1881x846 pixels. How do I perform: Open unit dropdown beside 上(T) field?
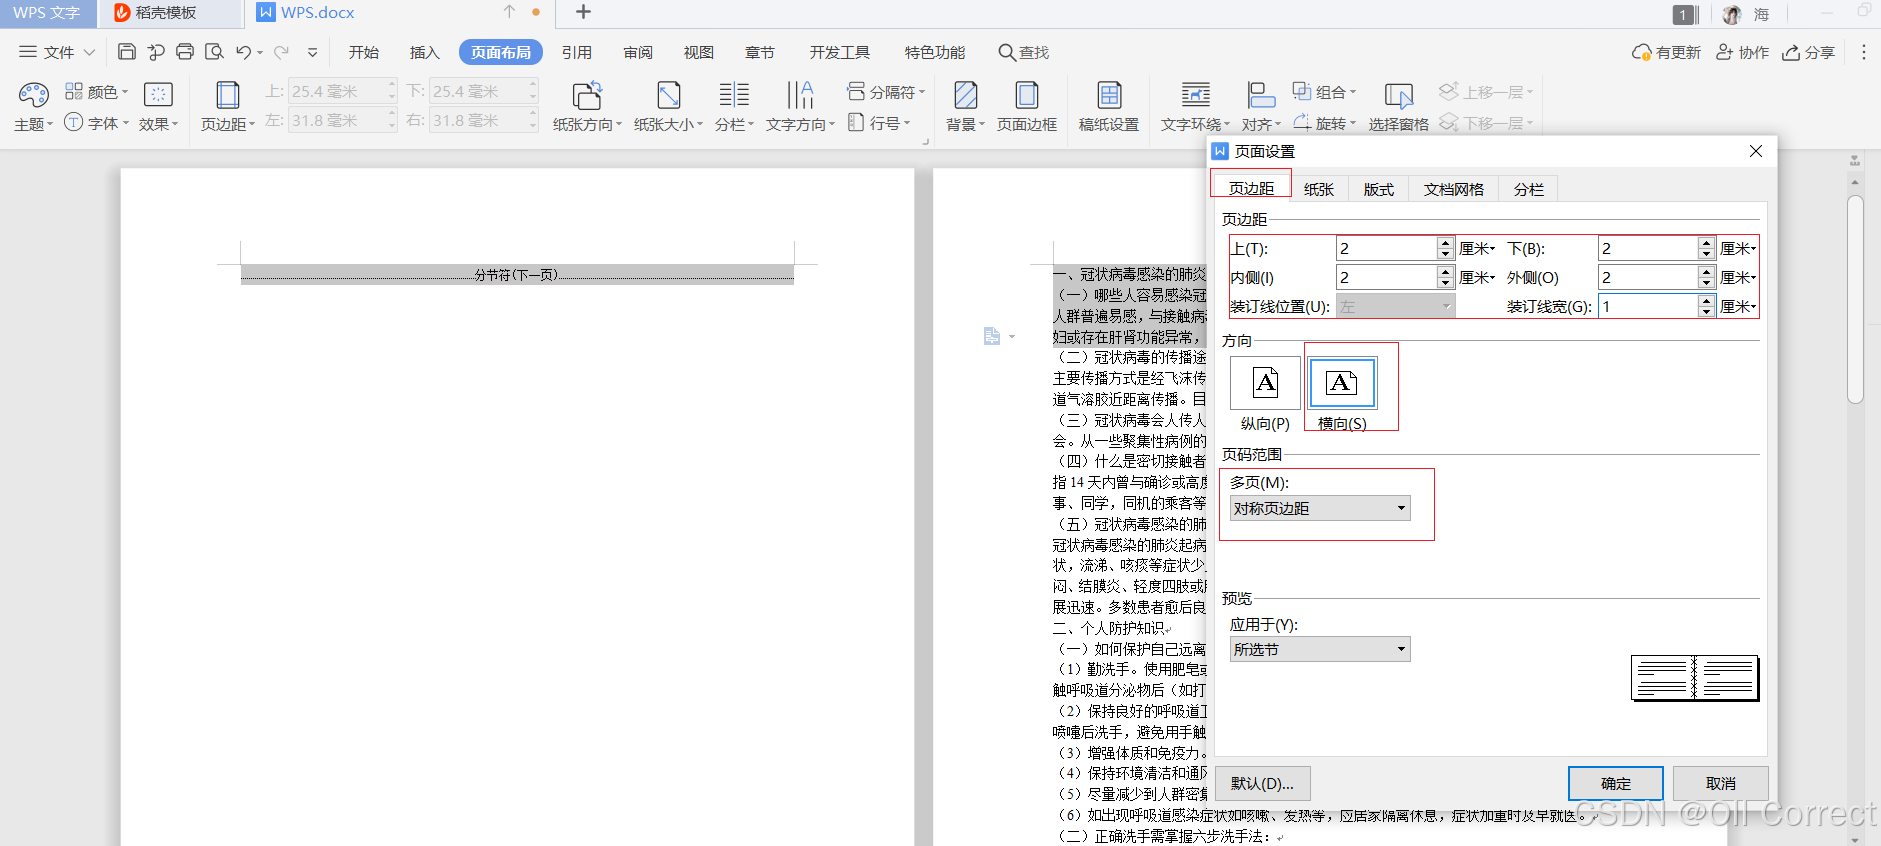click(x=1477, y=248)
